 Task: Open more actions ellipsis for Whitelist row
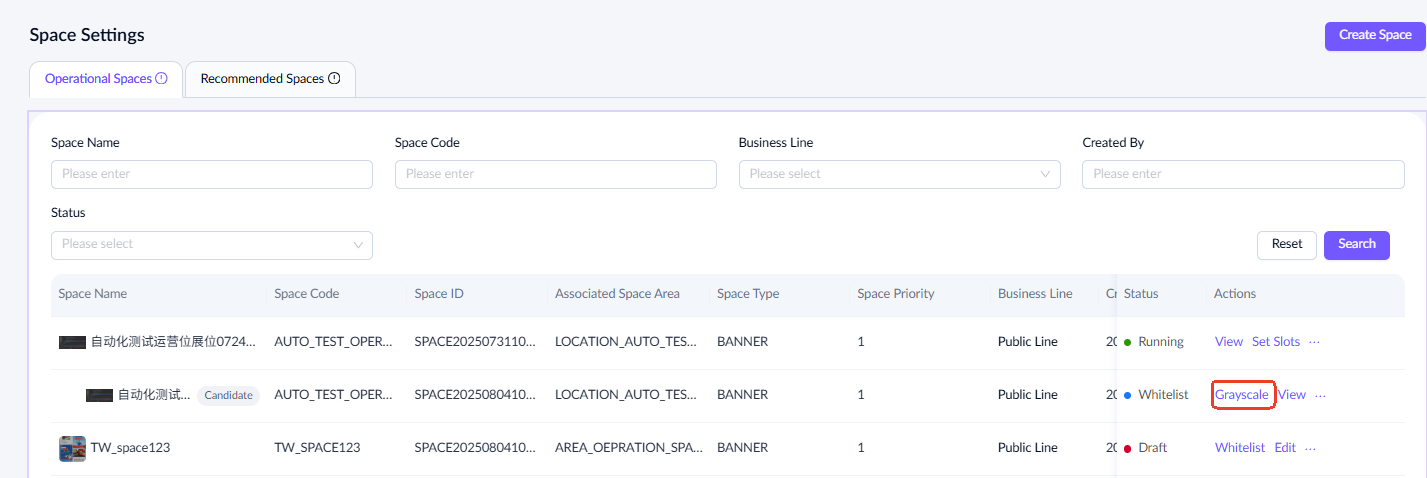click(x=1320, y=395)
